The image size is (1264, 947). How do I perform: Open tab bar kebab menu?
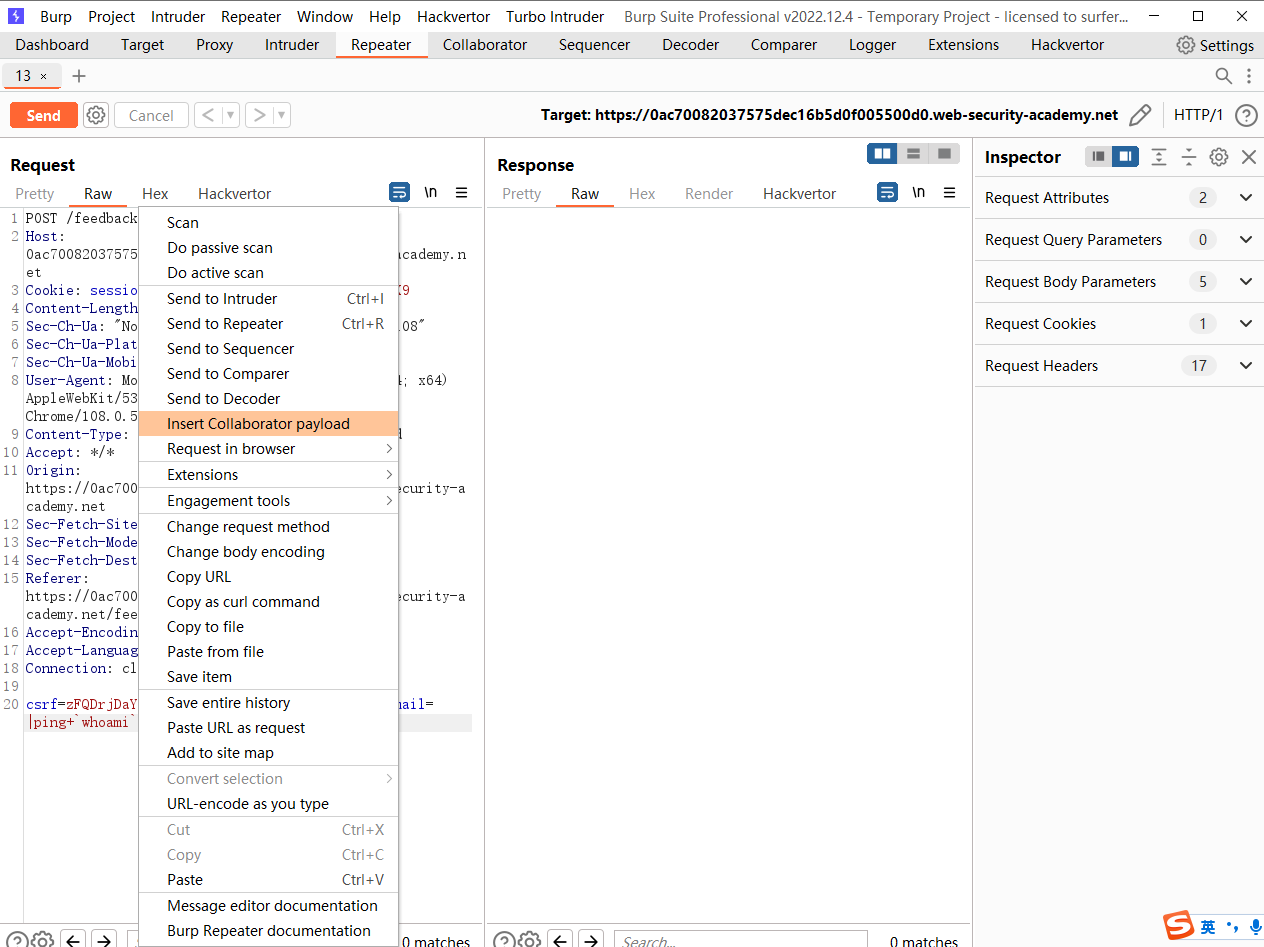click(1249, 76)
